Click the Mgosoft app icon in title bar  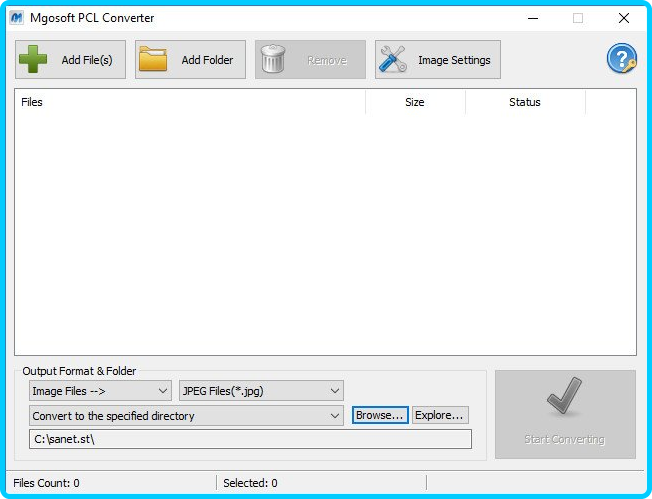tap(18, 18)
